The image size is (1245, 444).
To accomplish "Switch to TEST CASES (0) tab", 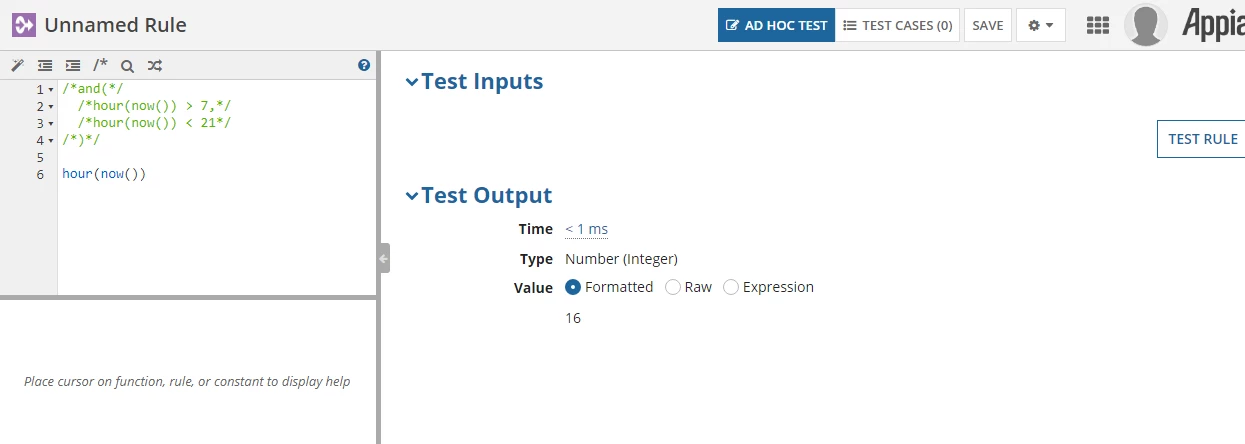I will tap(897, 25).
